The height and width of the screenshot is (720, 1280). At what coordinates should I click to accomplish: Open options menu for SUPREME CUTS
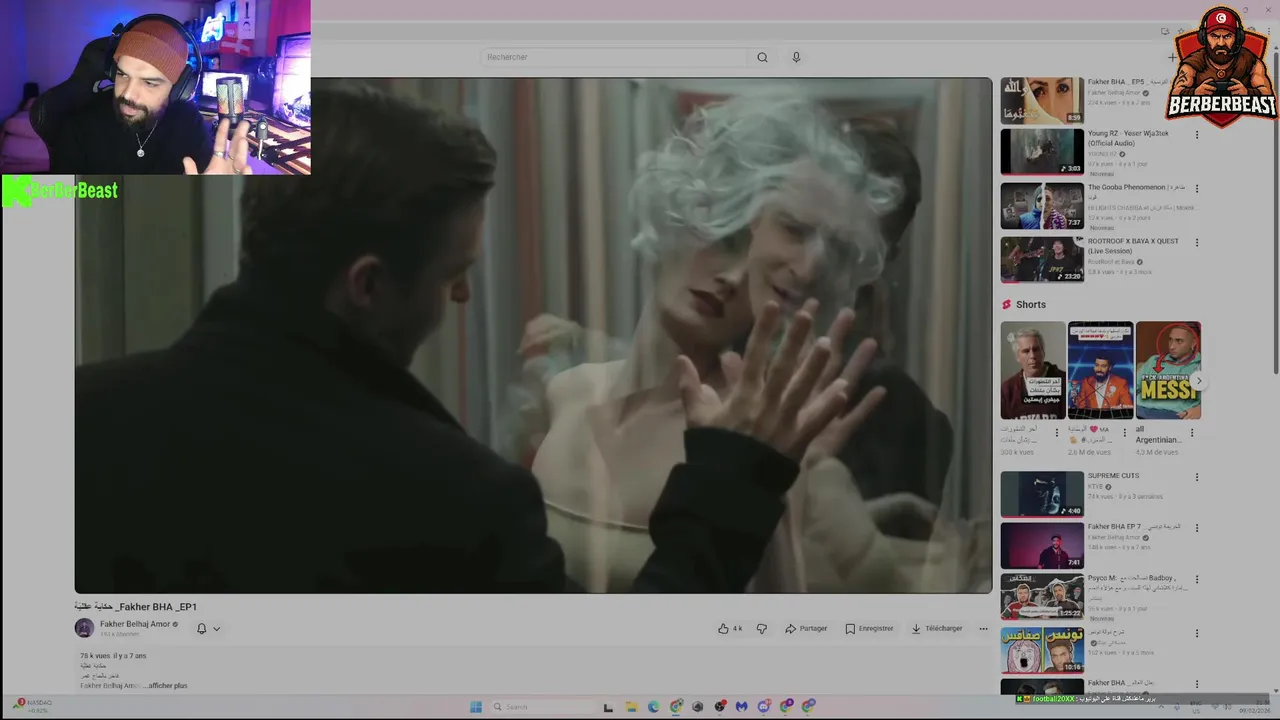coord(1196,477)
